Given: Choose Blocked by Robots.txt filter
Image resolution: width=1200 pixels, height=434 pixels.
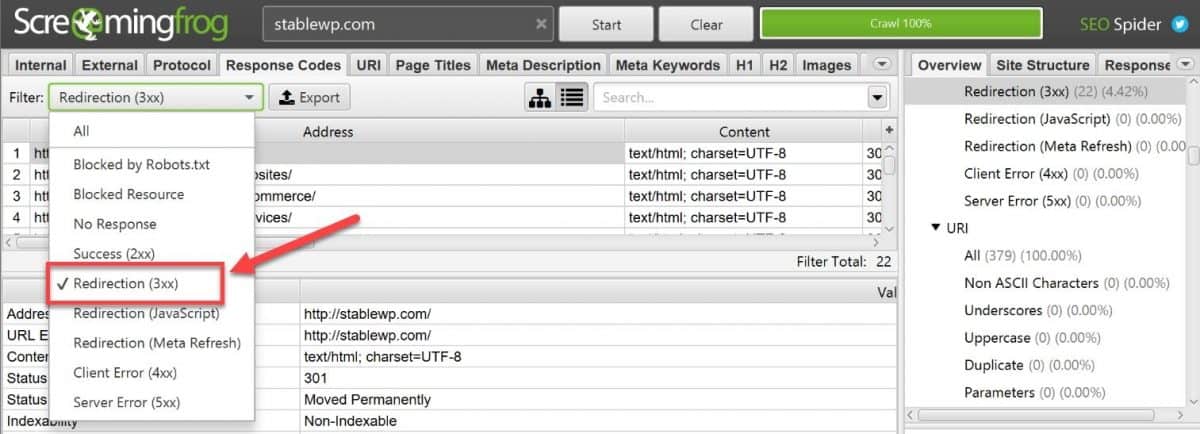Looking at the screenshot, I should coord(151,164).
